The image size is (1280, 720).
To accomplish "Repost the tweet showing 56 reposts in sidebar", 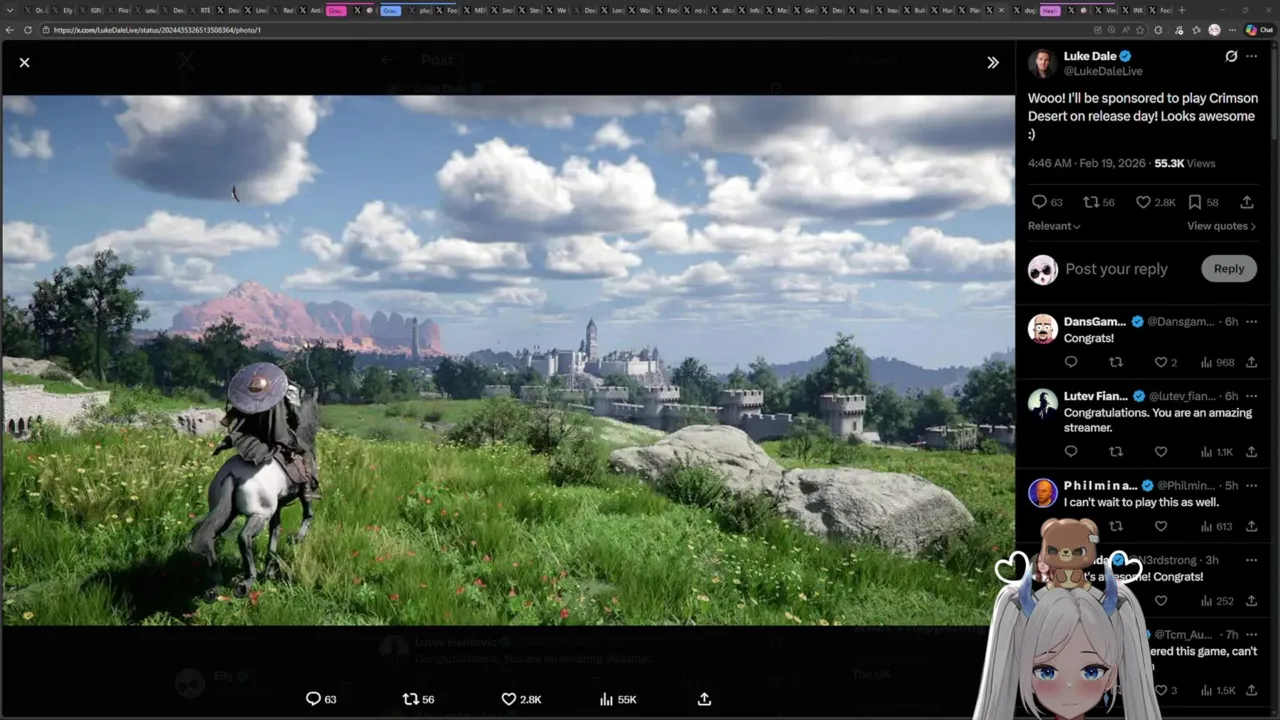I will pyautogui.click(x=1099, y=202).
